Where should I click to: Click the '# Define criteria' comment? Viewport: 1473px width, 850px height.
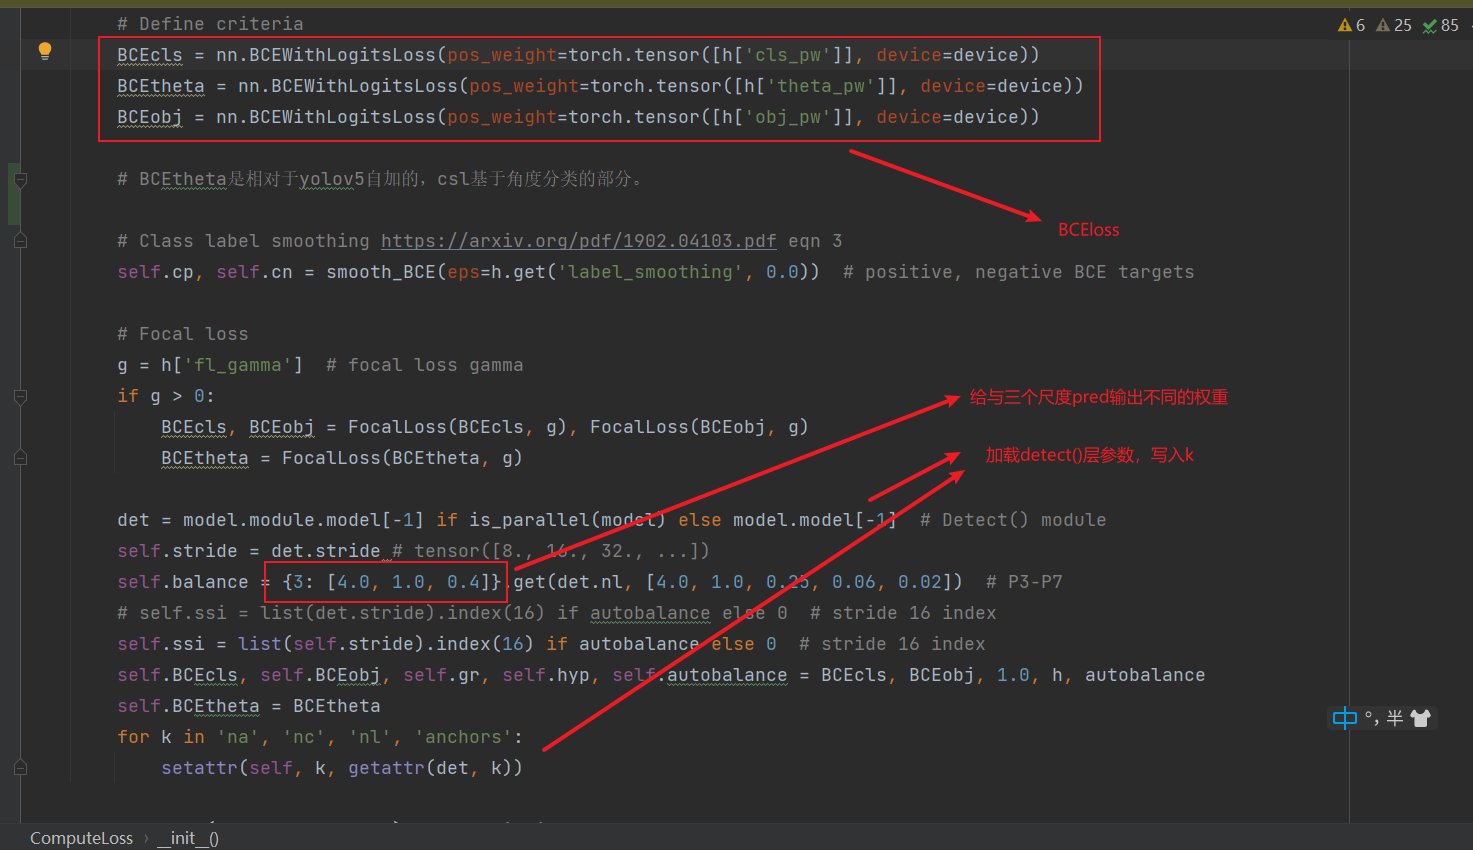click(210, 24)
